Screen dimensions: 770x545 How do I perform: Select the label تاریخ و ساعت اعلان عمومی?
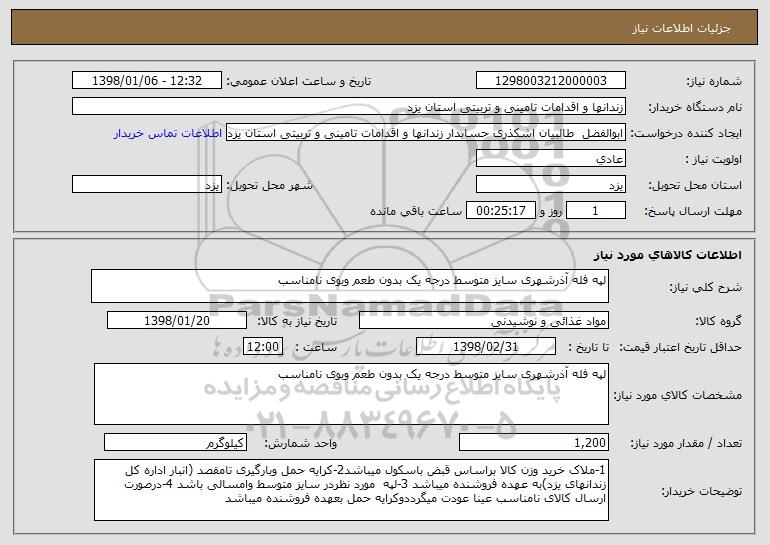299,81
